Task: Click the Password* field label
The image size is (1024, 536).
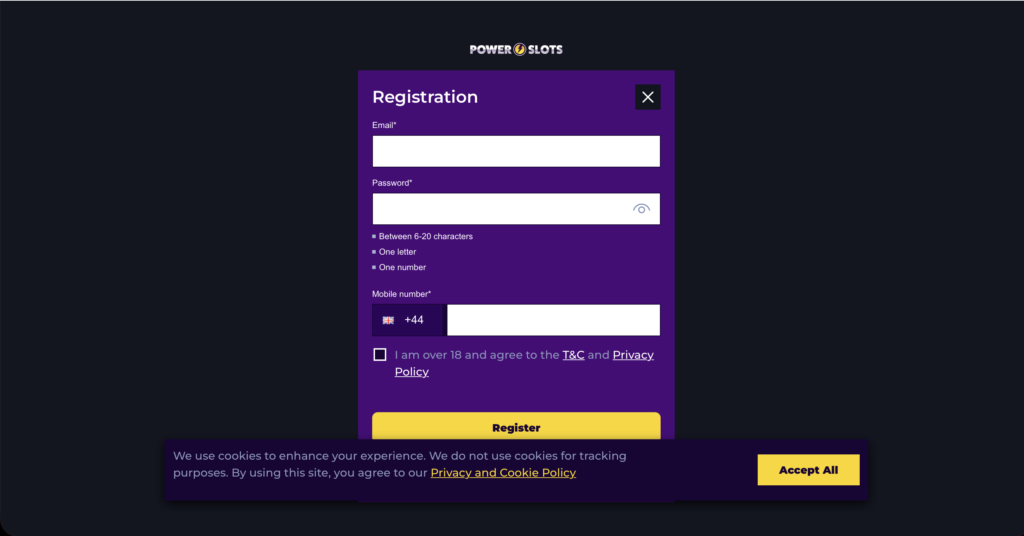Action: coord(392,183)
